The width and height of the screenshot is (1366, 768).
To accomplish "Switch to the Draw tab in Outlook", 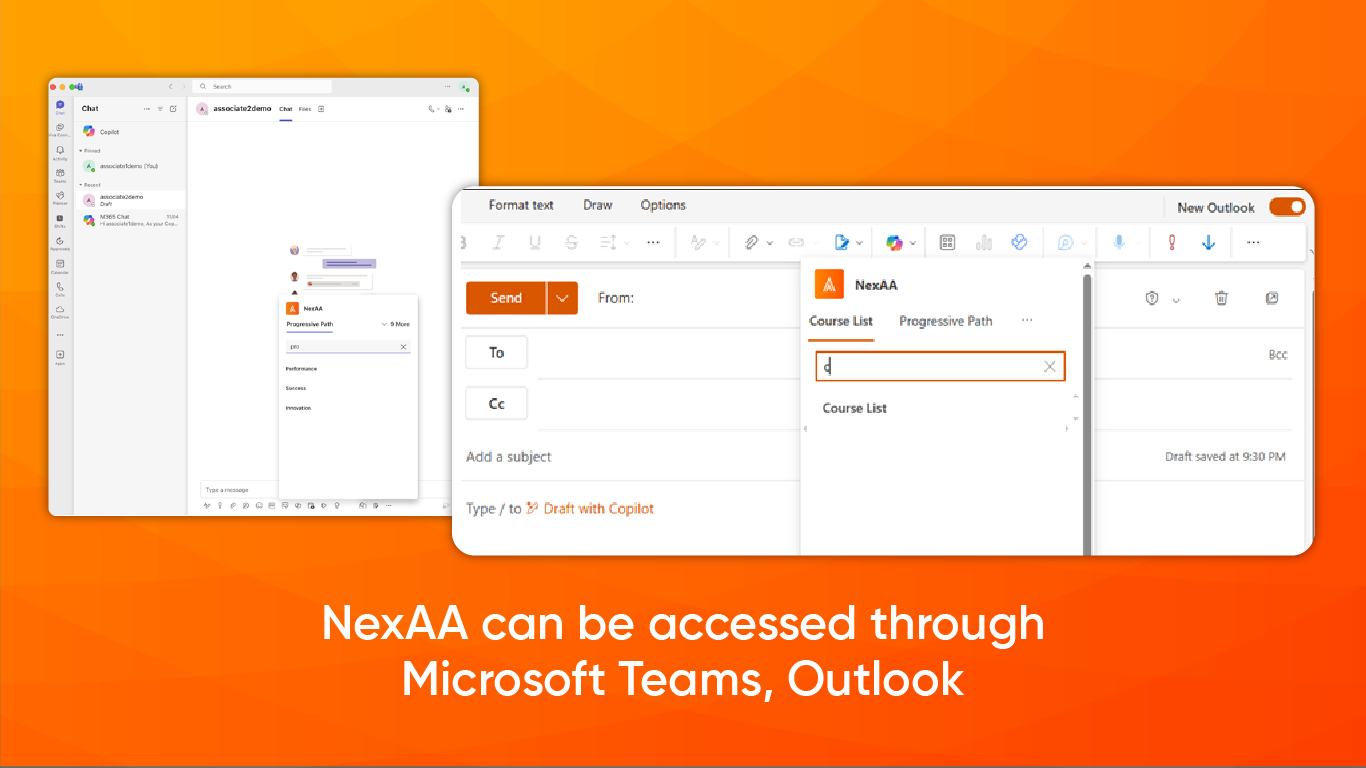I will pos(598,205).
